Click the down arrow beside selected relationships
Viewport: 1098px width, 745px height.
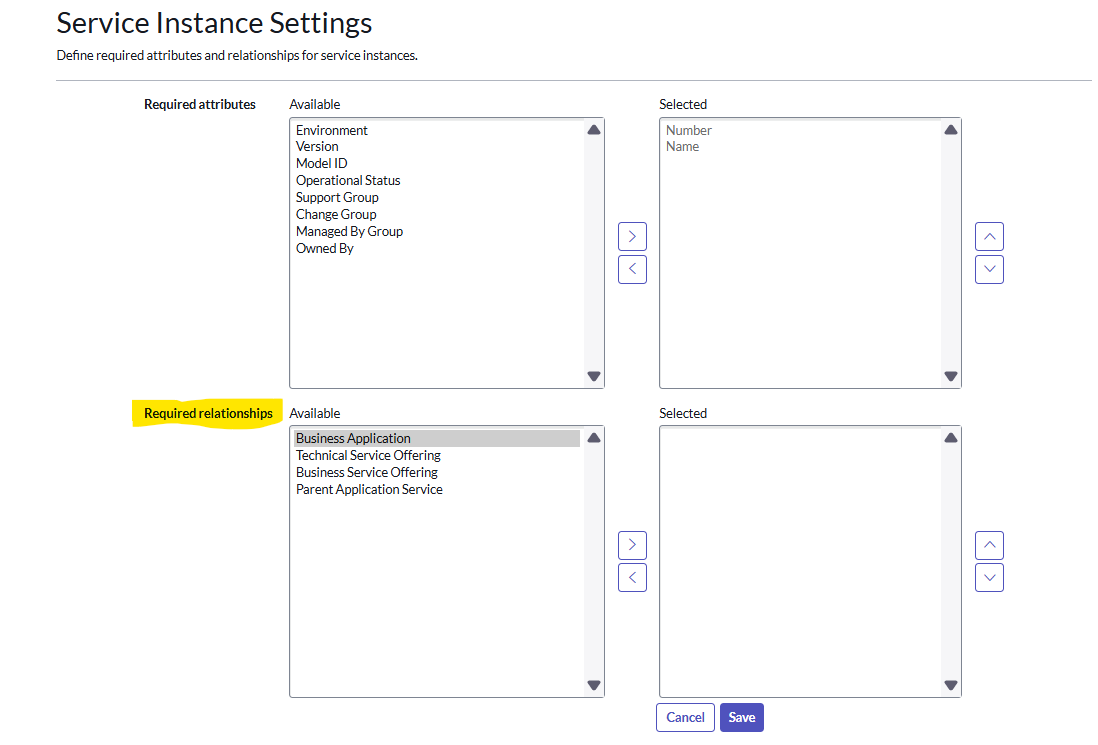(989, 577)
